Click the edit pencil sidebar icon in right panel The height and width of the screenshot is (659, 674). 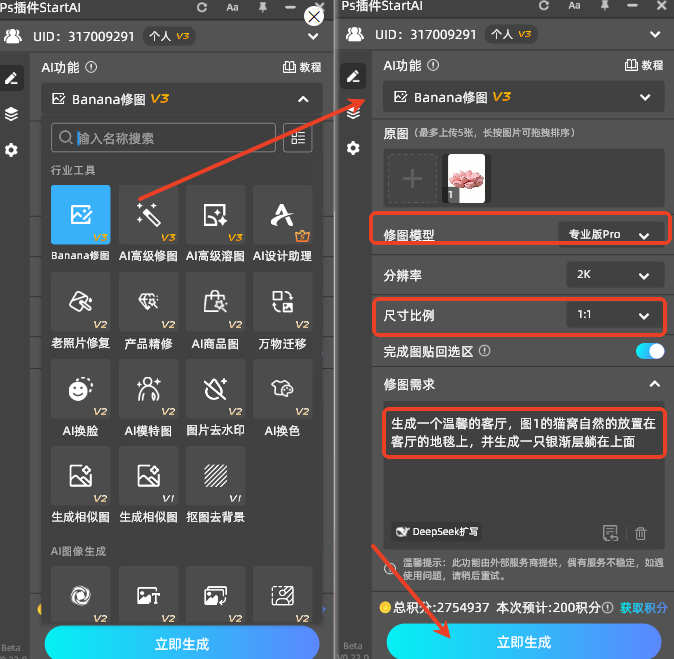pos(353,76)
